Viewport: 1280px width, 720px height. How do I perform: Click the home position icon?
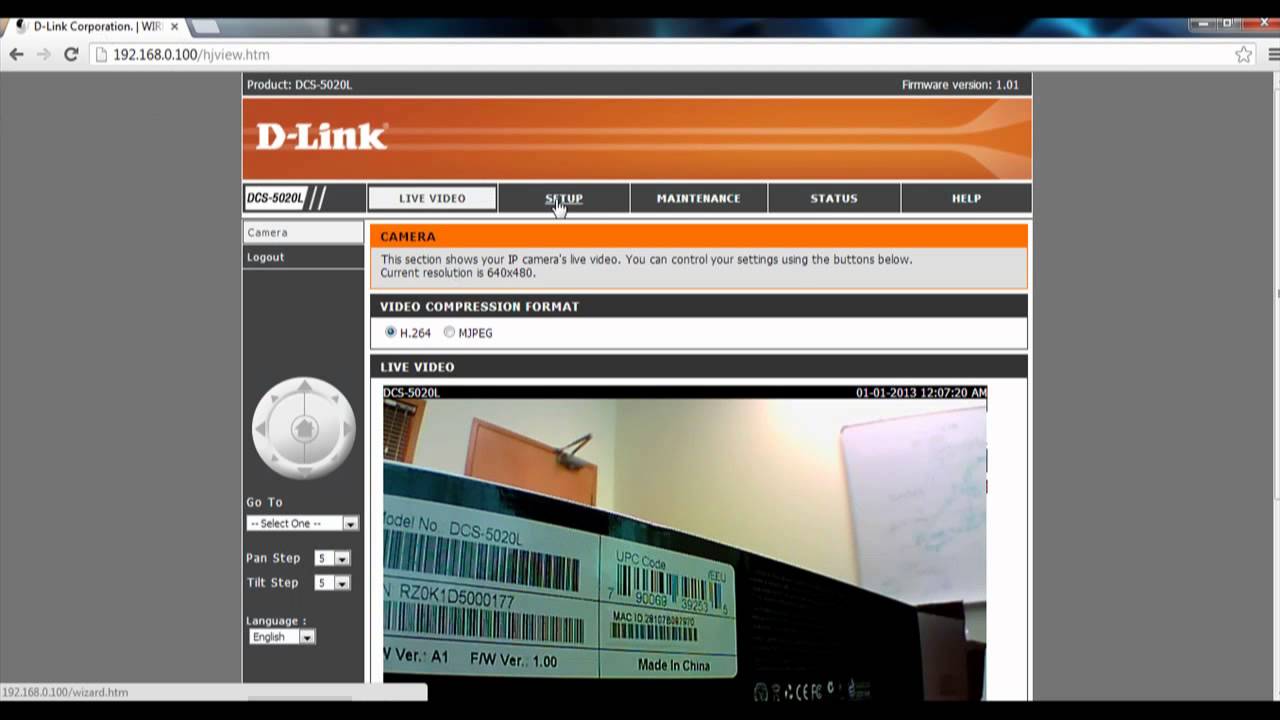click(304, 429)
